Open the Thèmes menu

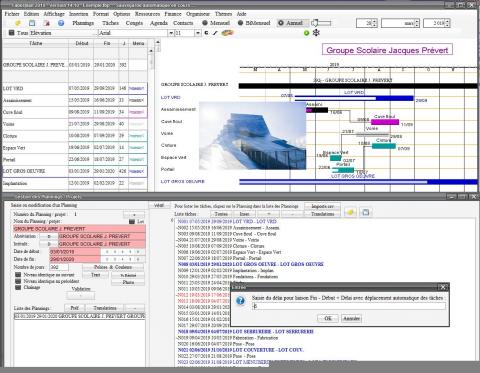[x=223, y=14]
